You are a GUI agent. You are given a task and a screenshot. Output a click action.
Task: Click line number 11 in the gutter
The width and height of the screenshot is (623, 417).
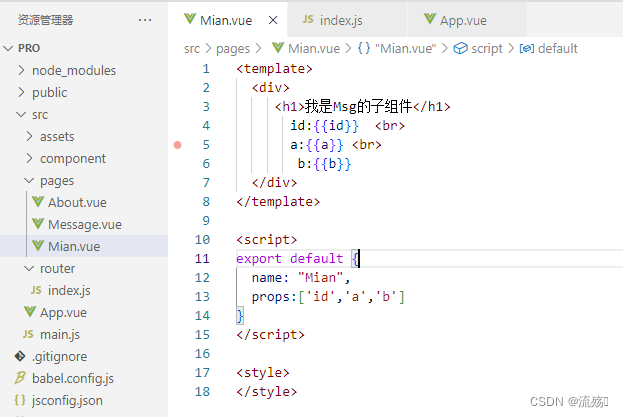tap(202, 259)
